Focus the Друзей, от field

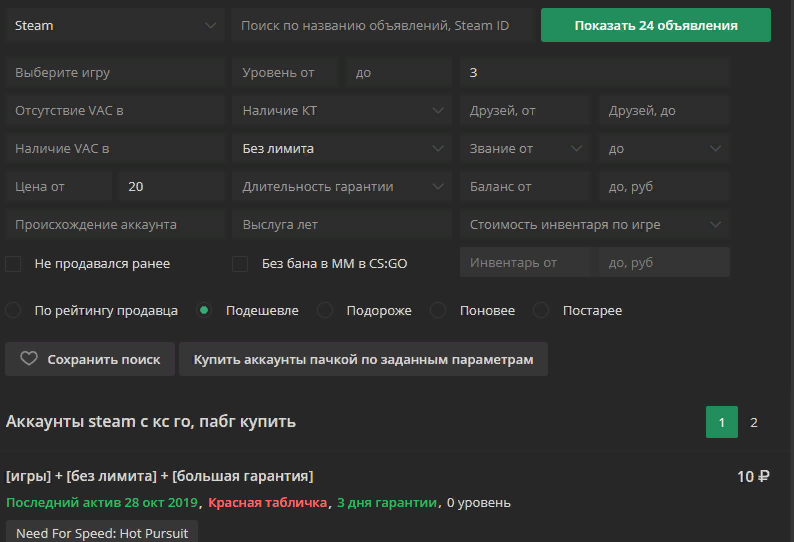pos(525,110)
